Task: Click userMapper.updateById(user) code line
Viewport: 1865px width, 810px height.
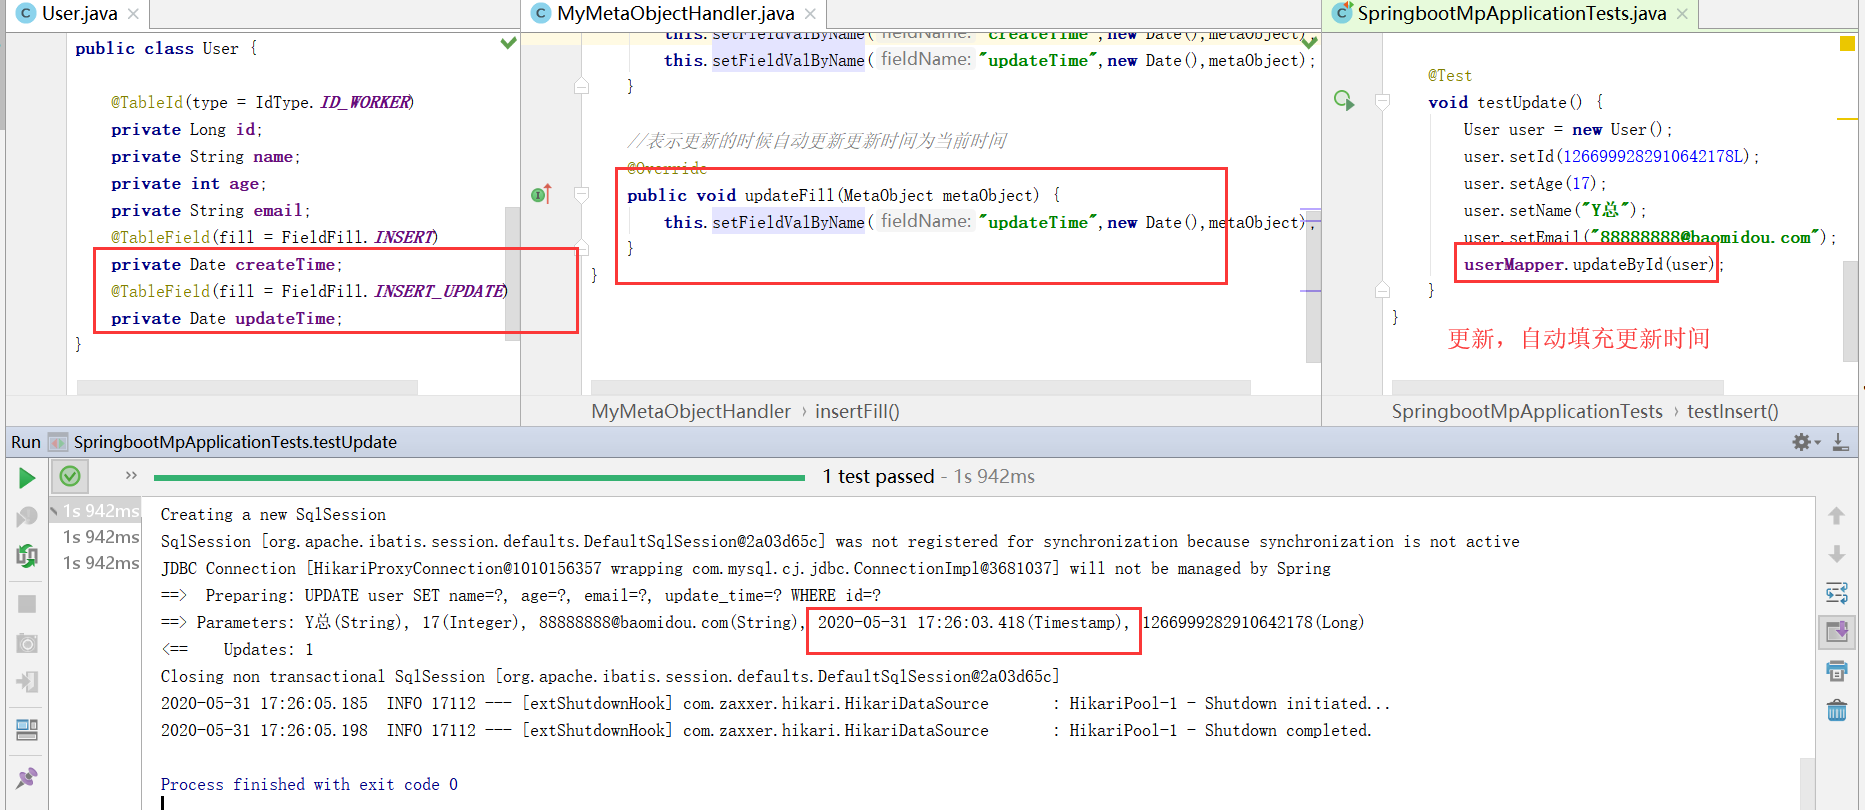Action: point(1593,265)
